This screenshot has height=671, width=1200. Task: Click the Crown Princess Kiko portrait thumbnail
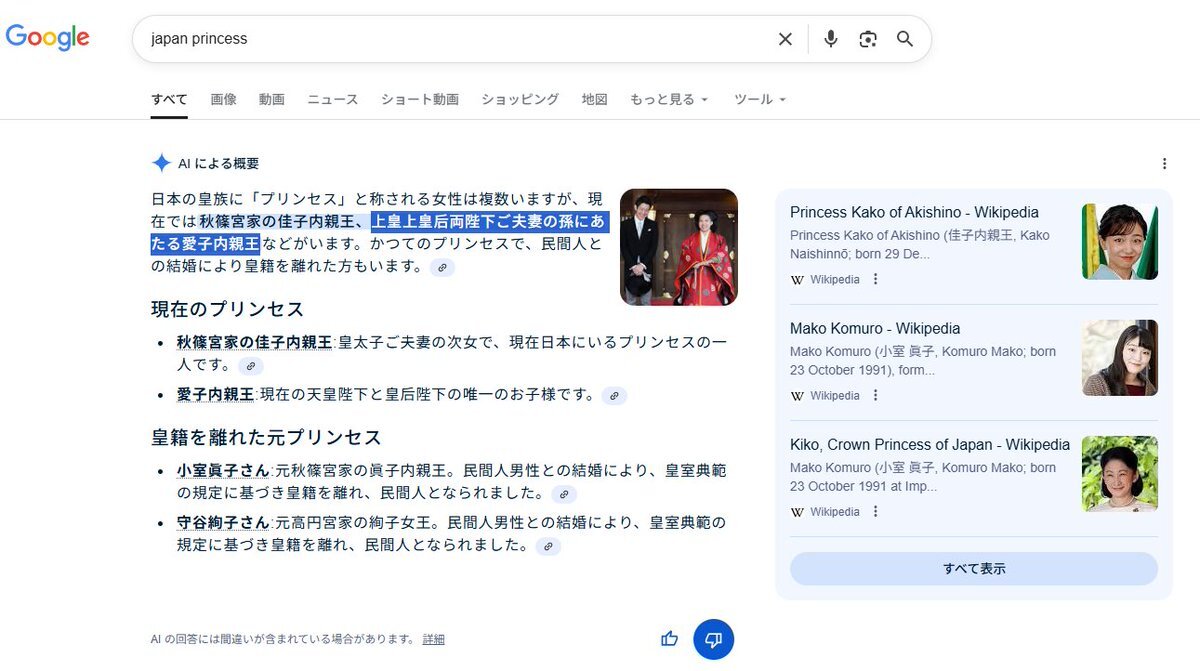[1120, 473]
